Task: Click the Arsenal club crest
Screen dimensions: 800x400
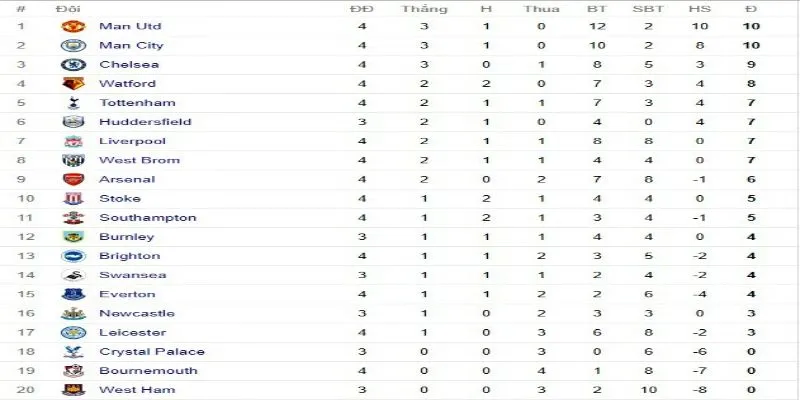Action: point(73,180)
